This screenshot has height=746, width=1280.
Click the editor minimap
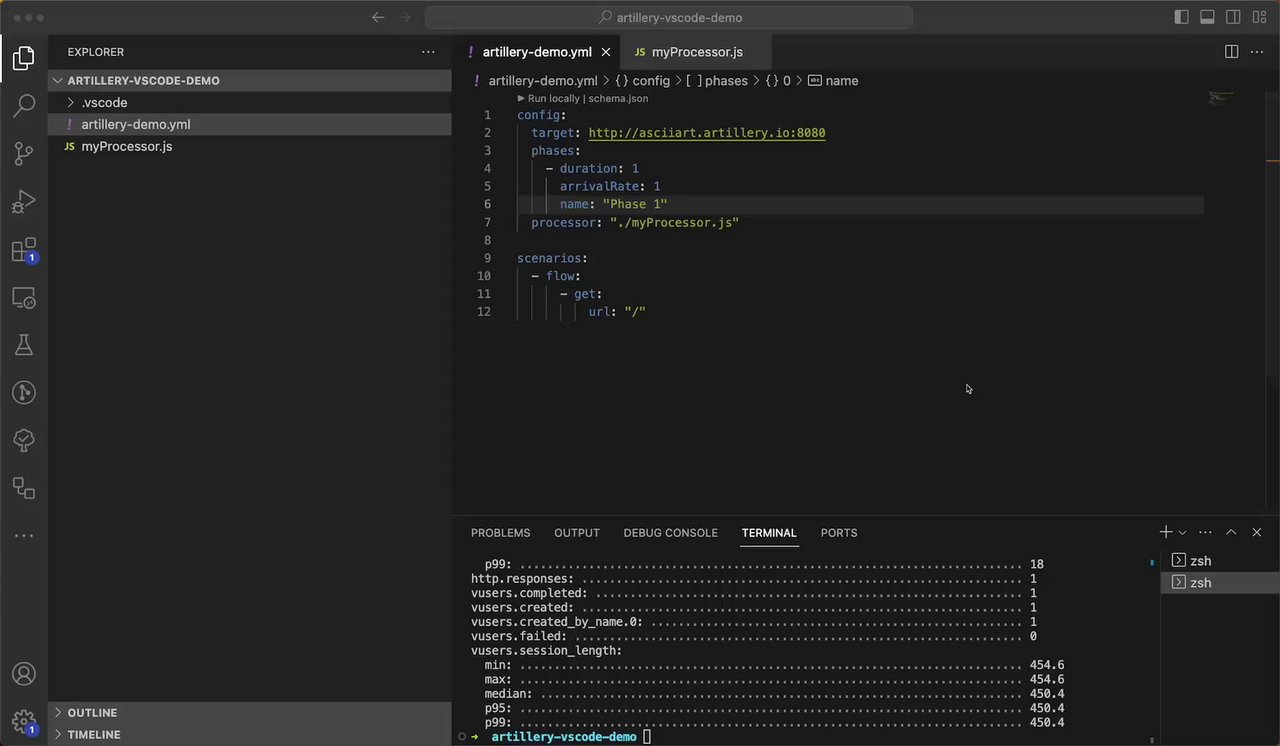coord(1220,98)
